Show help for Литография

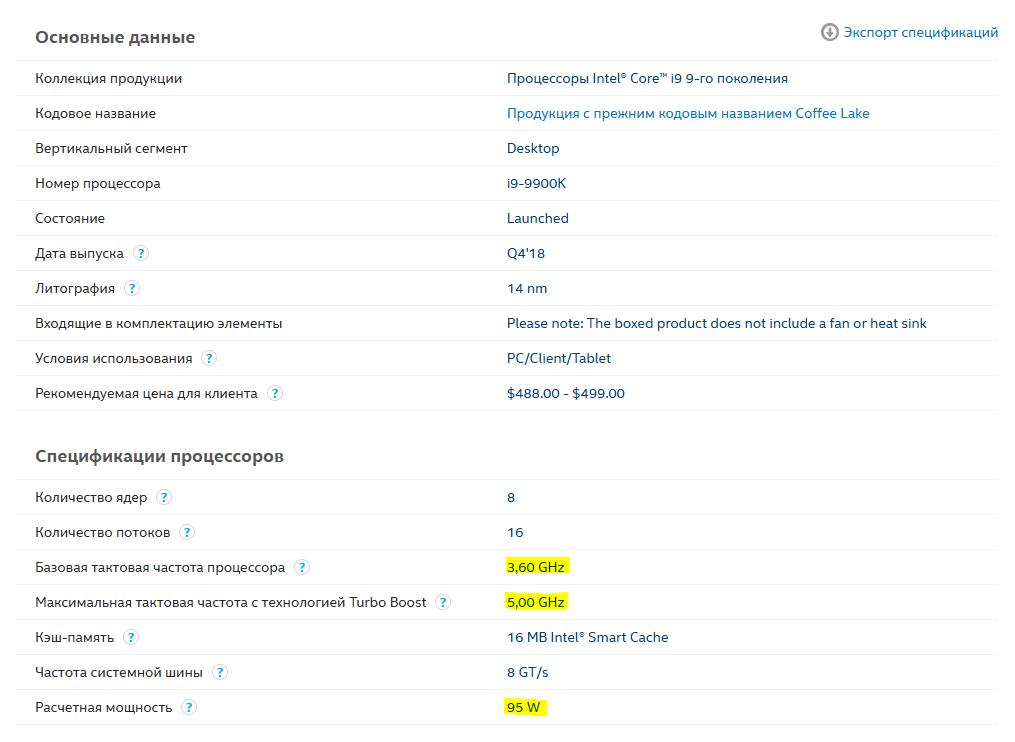(131, 288)
